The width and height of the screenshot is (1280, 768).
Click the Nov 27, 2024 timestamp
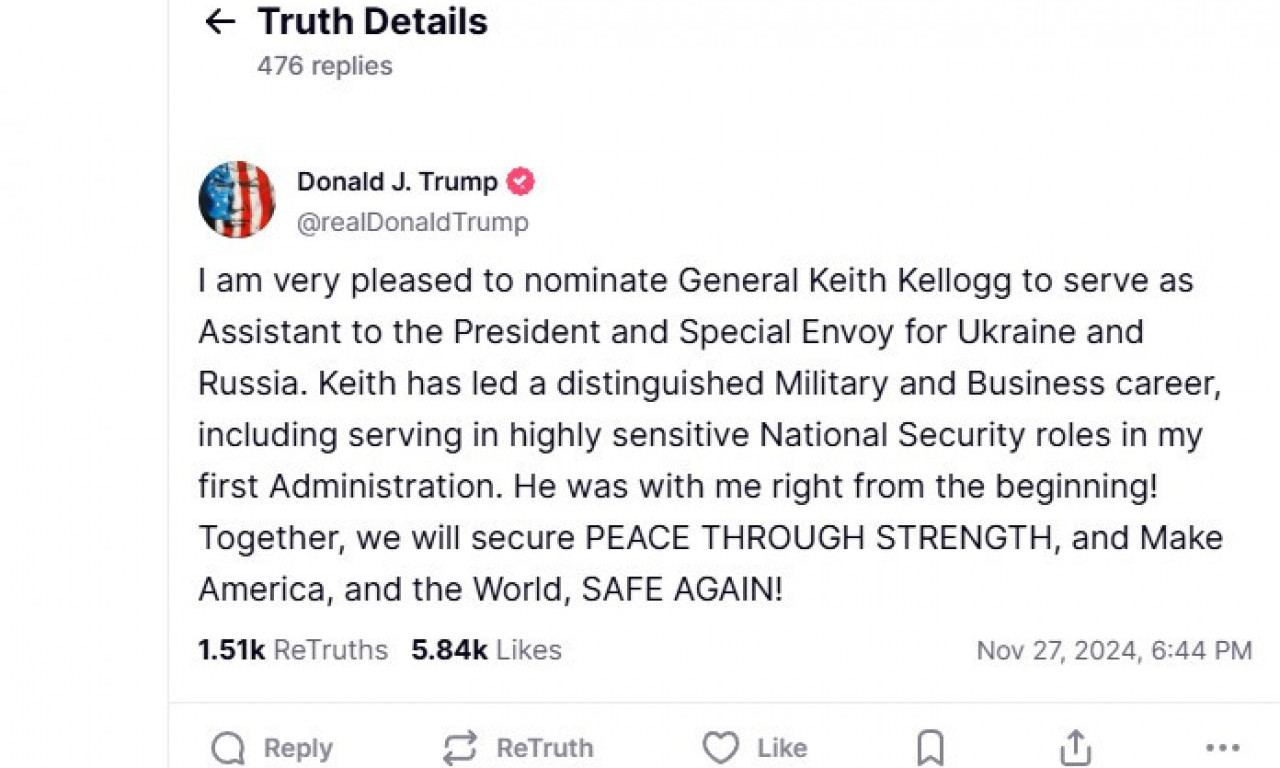(x=1114, y=650)
